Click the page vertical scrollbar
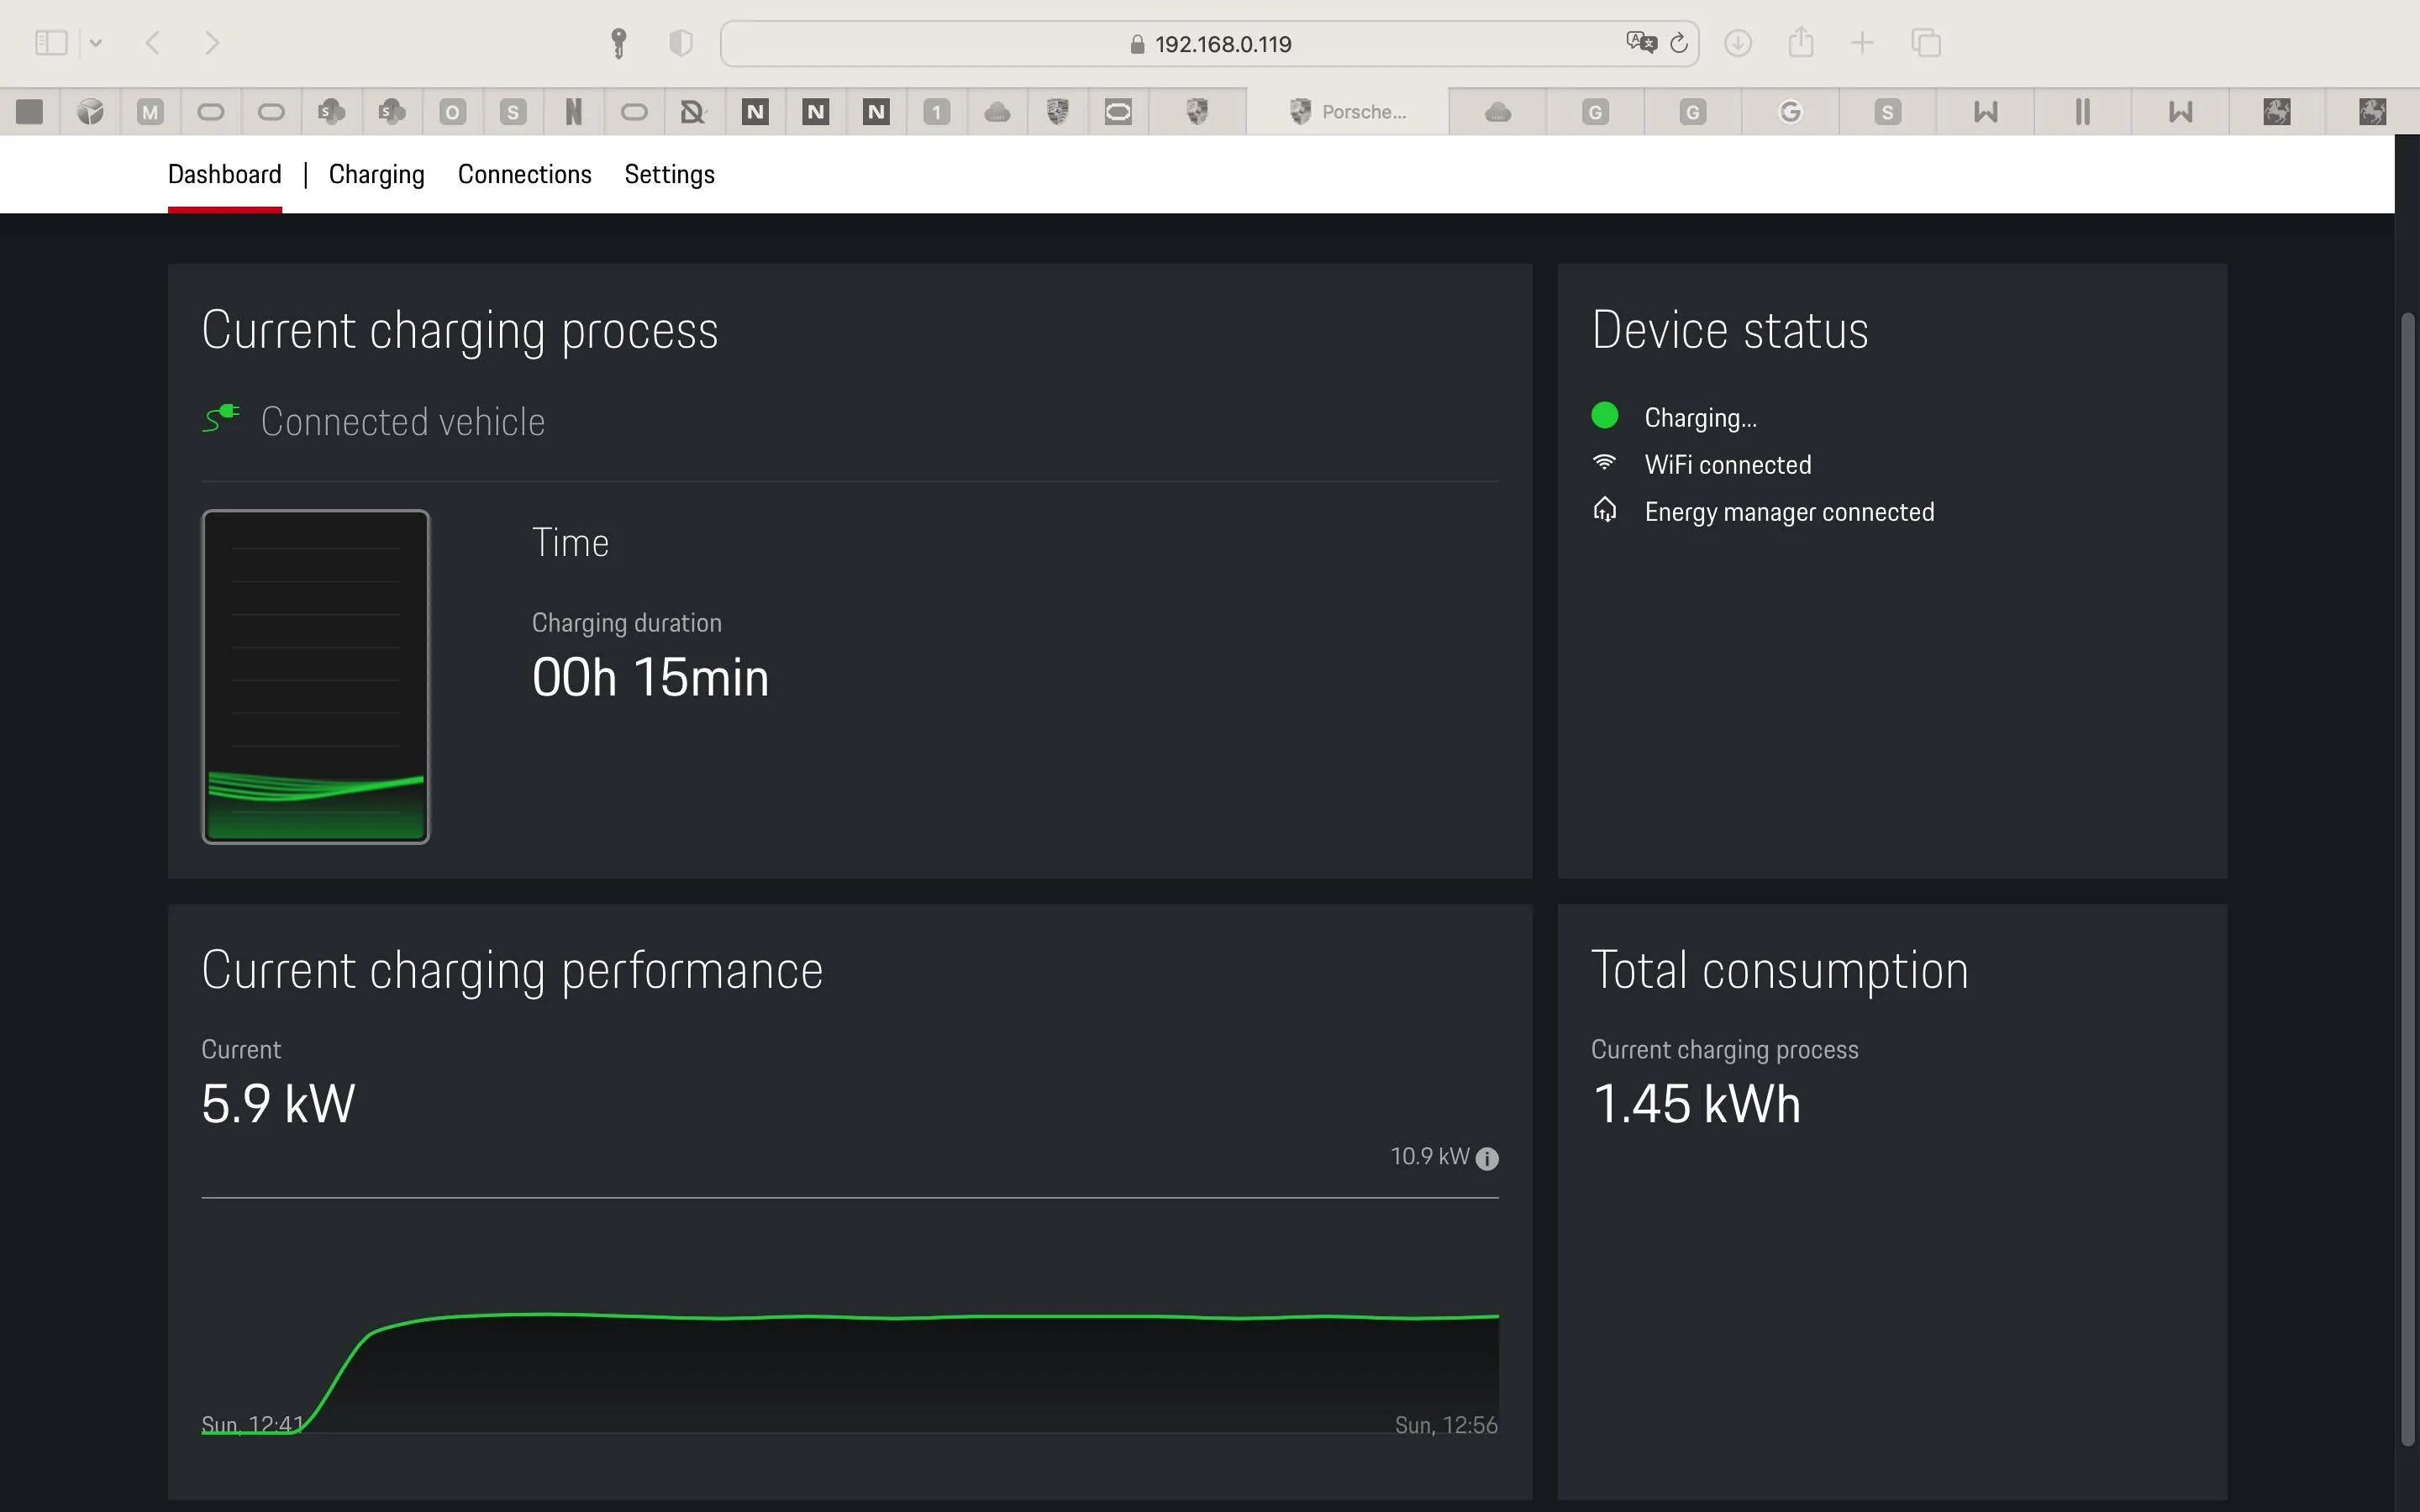The image size is (2420, 1512). (2408, 880)
